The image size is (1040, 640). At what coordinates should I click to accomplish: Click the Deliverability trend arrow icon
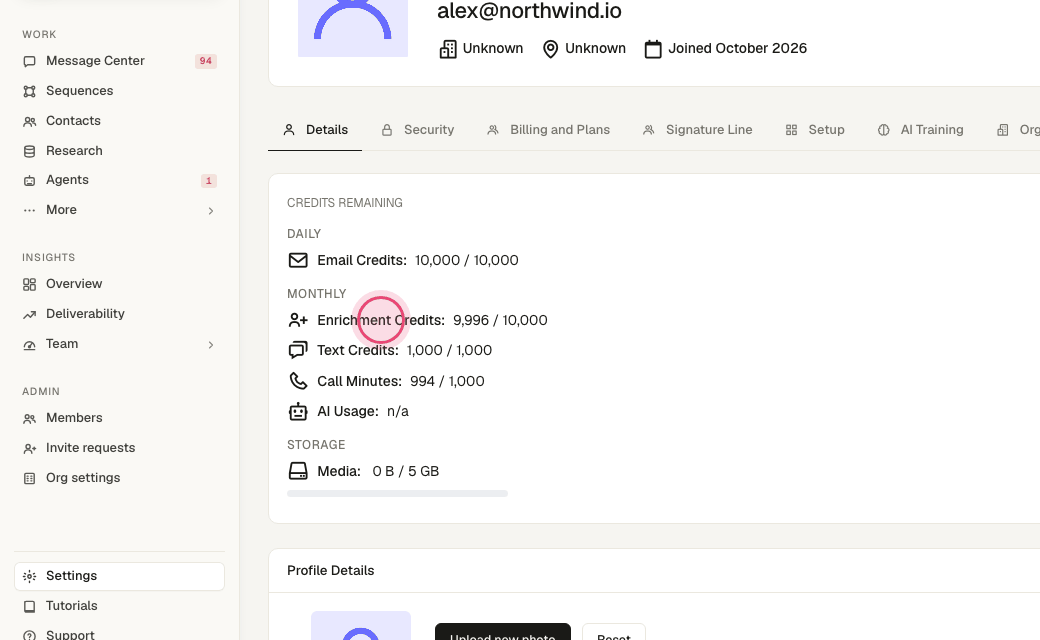coord(29,314)
